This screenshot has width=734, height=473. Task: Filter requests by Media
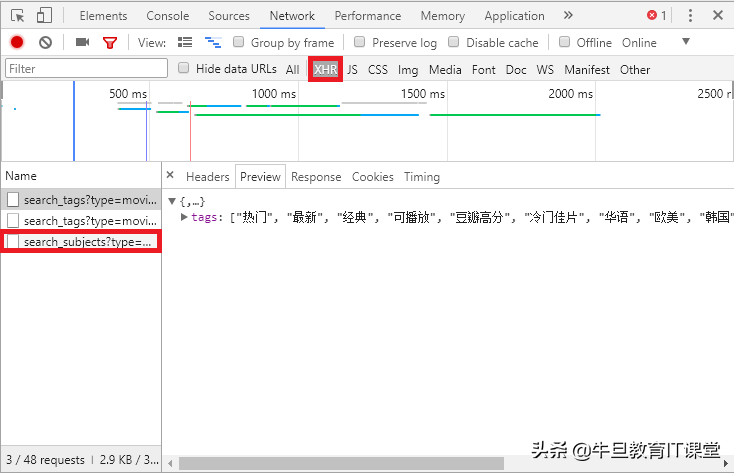coord(445,69)
